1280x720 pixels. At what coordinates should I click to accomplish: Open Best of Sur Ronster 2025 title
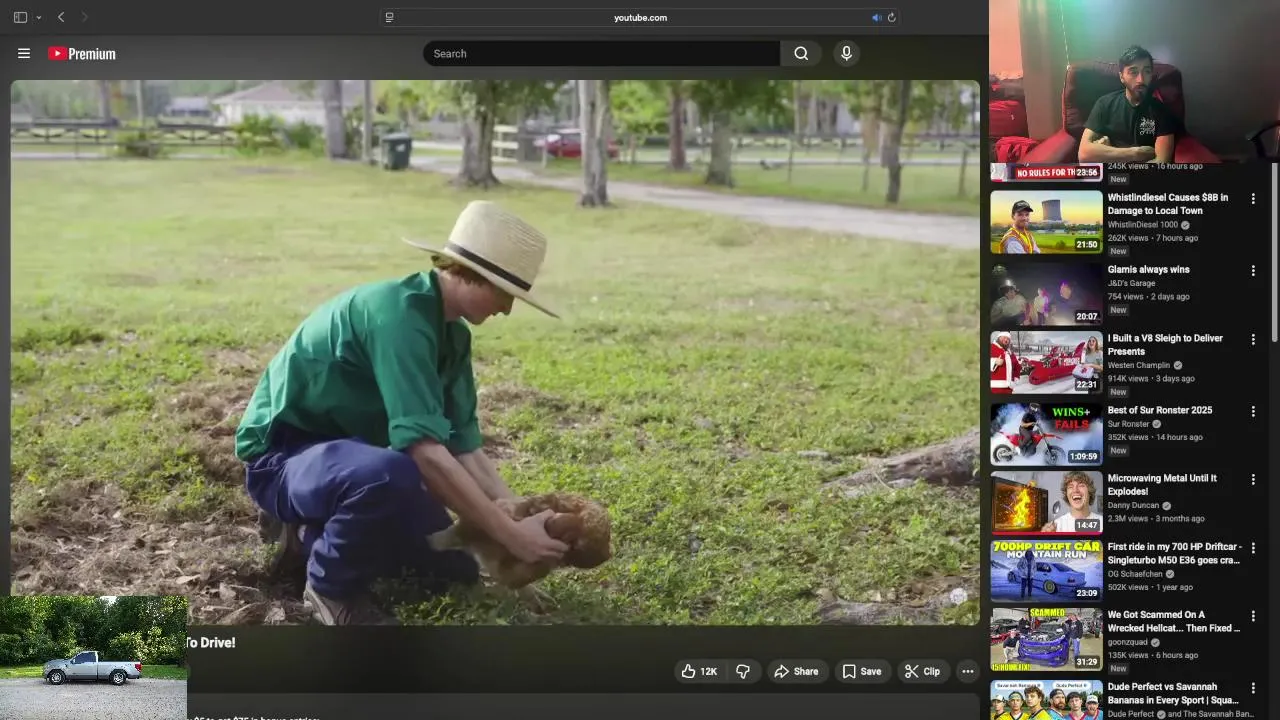click(1159, 410)
